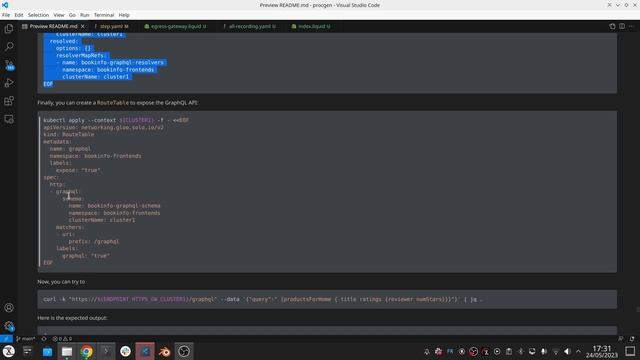Open the Terminal menu
The height and width of the screenshot is (360, 640).
[104, 15]
